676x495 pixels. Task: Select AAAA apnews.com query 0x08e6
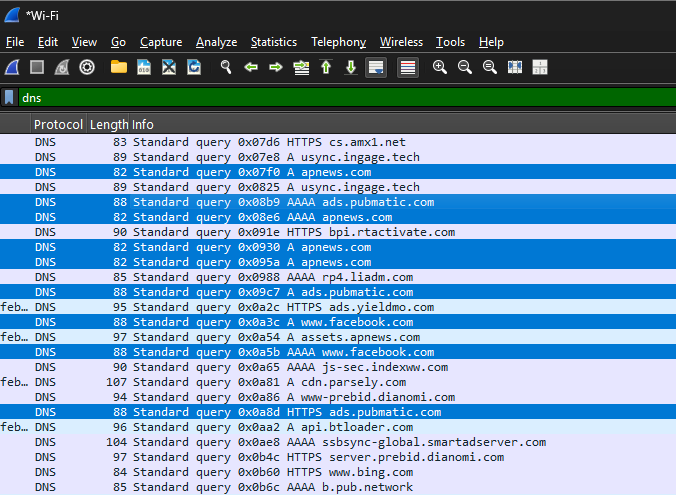(x=338, y=217)
